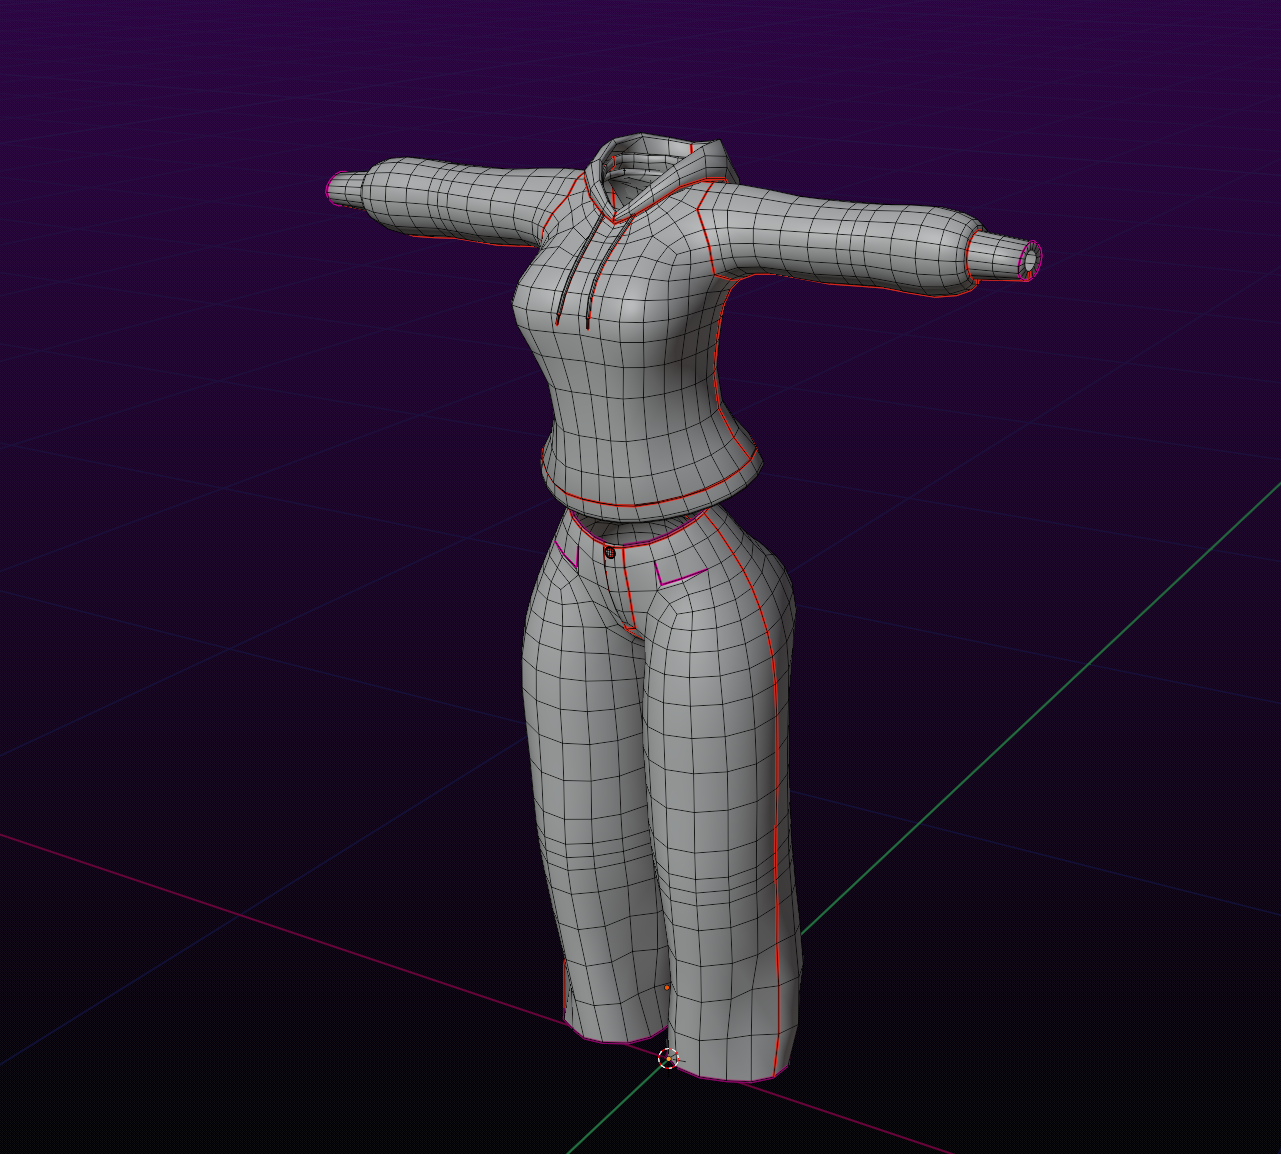Click the small magenta pocket edge near hip
Screen dimensions: 1281x1154
[x=567, y=555]
